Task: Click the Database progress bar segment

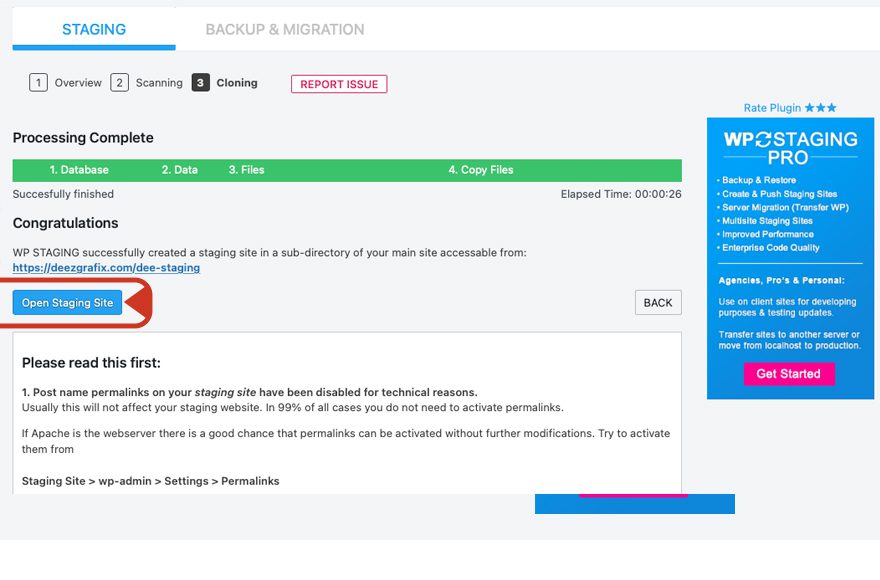Action: click(80, 169)
